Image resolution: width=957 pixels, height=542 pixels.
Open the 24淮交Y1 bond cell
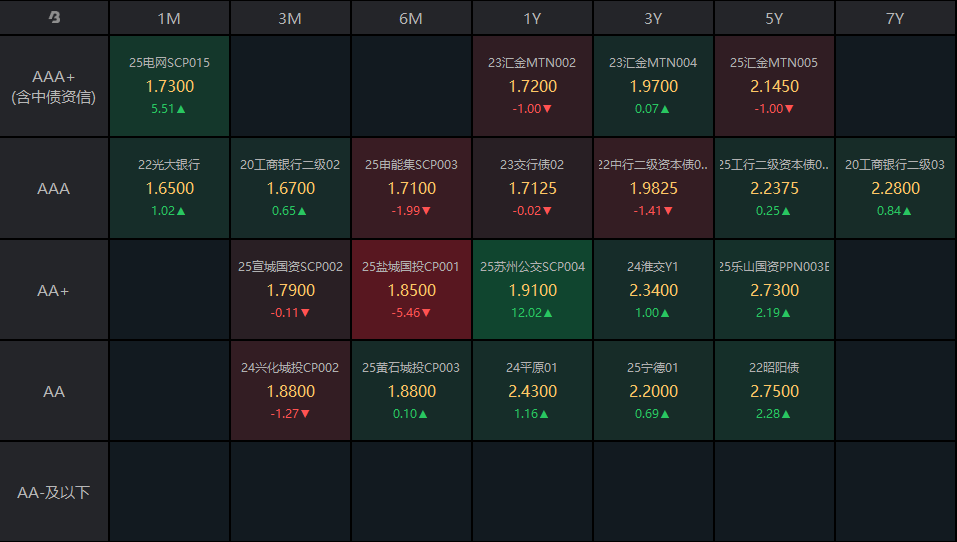653,290
